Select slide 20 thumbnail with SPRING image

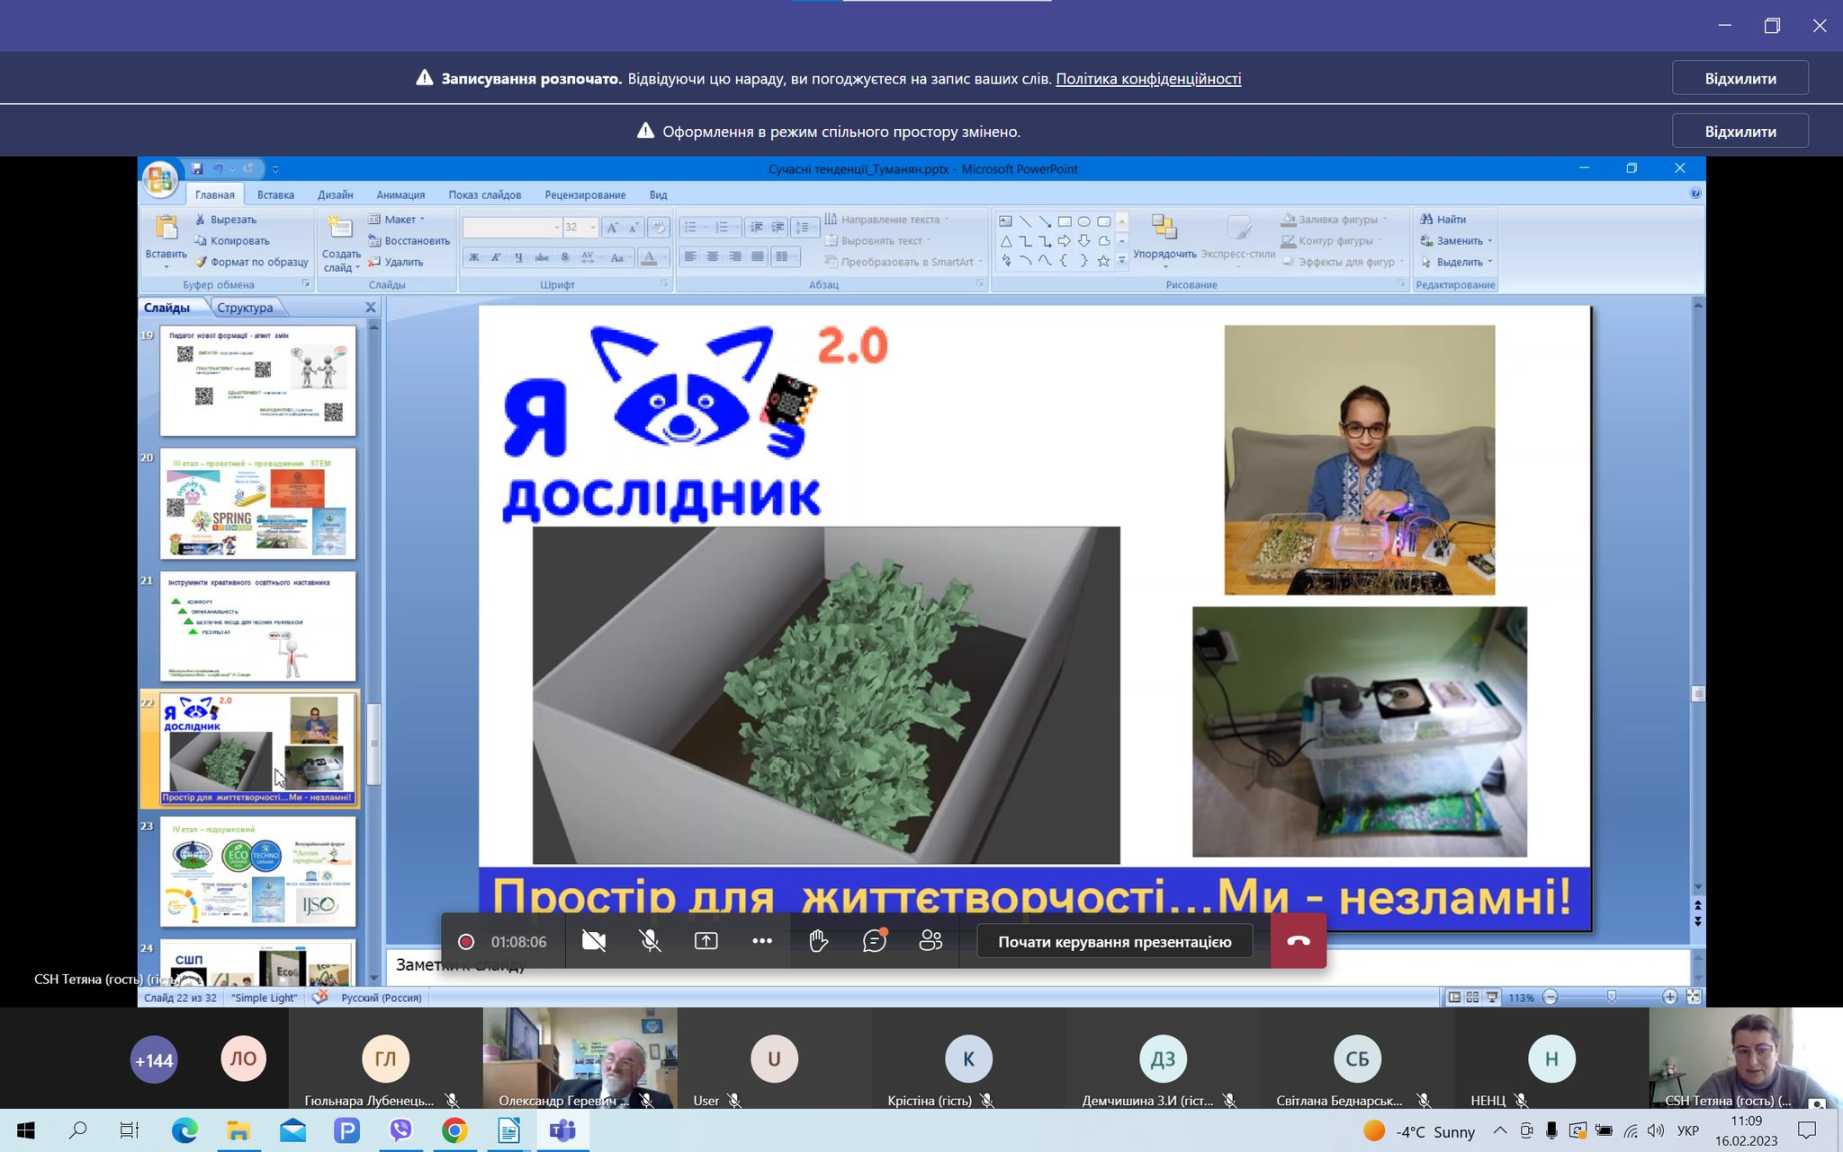(258, 503)
